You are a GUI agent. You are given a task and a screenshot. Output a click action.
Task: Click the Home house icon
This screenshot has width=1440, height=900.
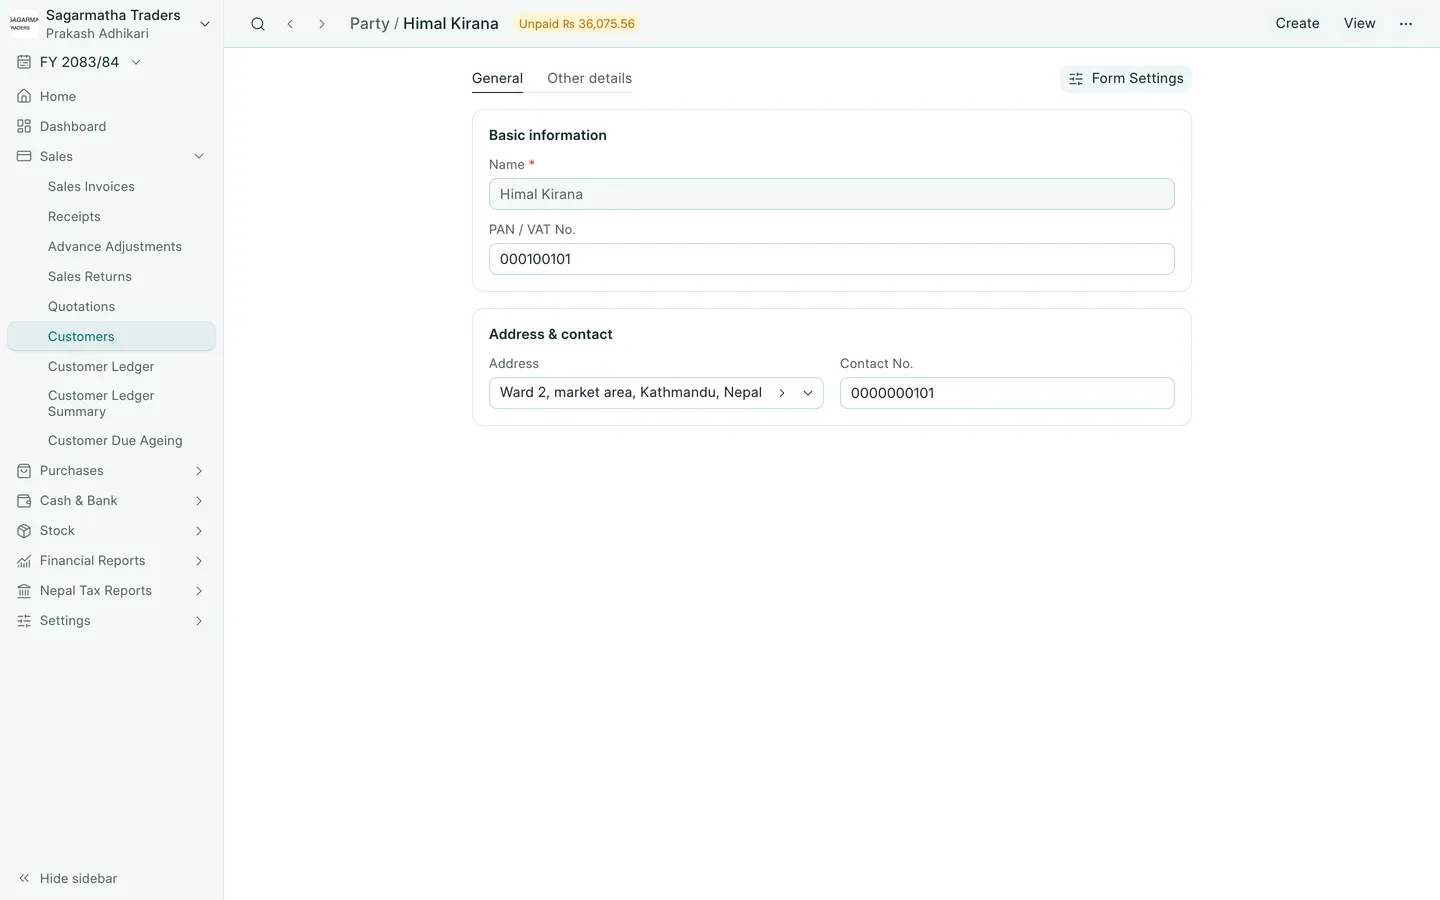click(x=24, y=97)
